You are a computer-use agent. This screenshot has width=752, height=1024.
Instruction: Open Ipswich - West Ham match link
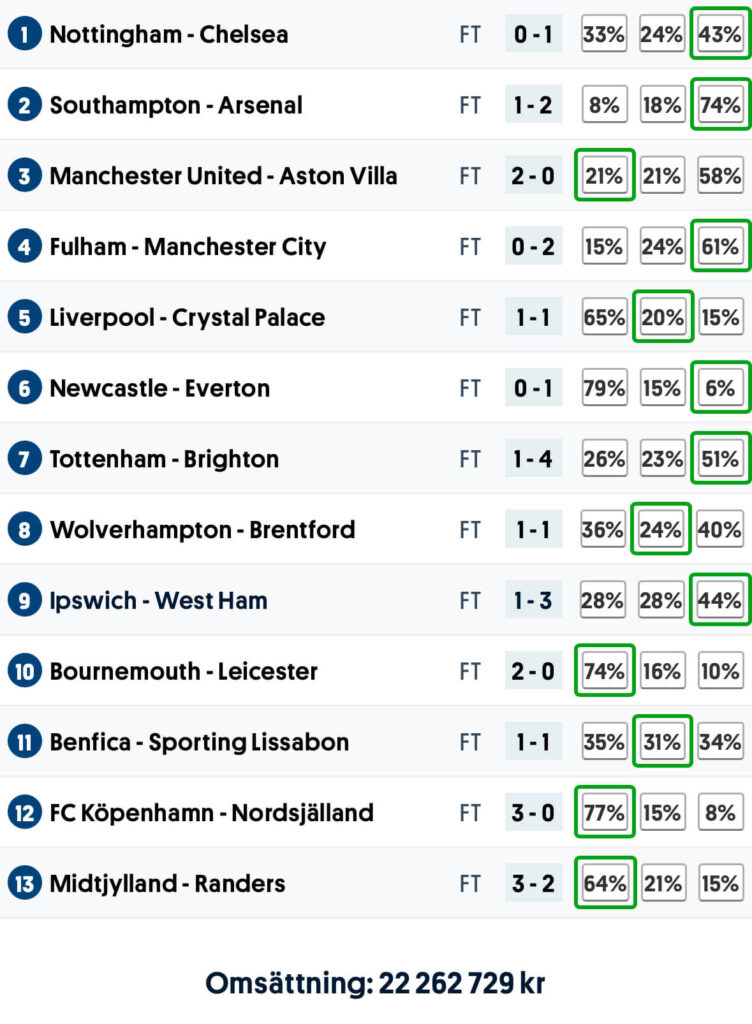(x=158, y=601)
